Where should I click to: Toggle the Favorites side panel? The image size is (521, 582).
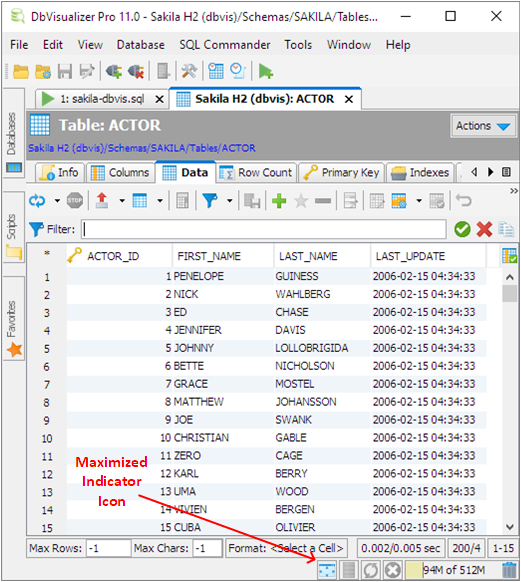click(x=13, y=327)
